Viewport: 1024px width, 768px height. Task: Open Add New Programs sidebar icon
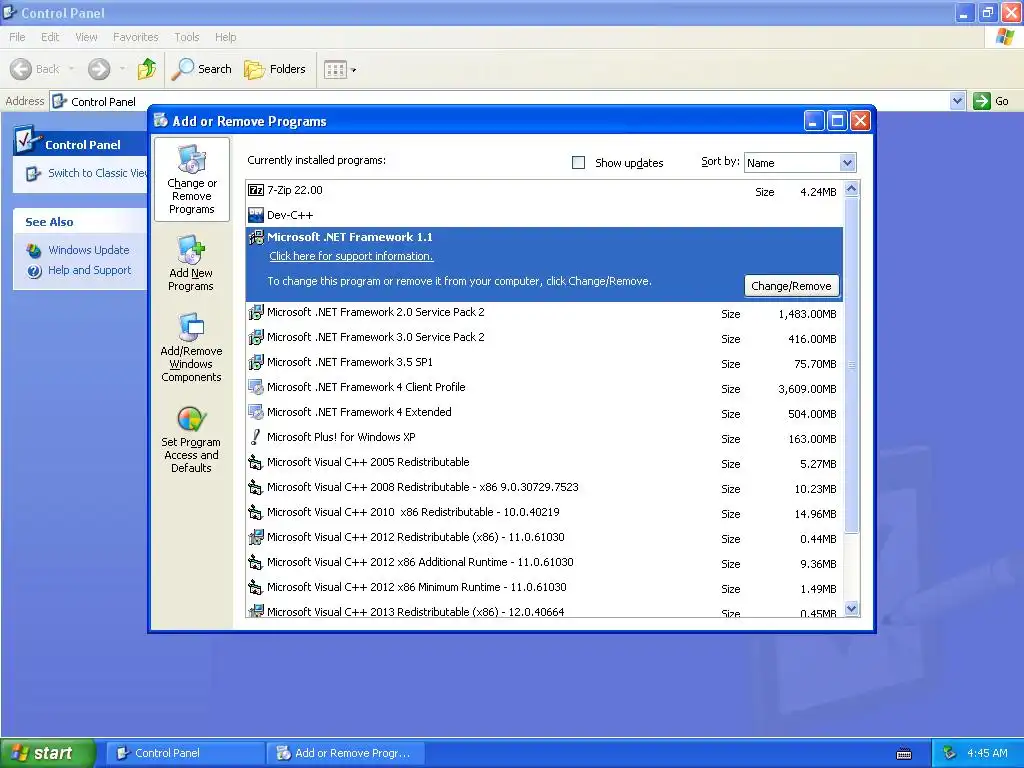[x=191, y=263]
